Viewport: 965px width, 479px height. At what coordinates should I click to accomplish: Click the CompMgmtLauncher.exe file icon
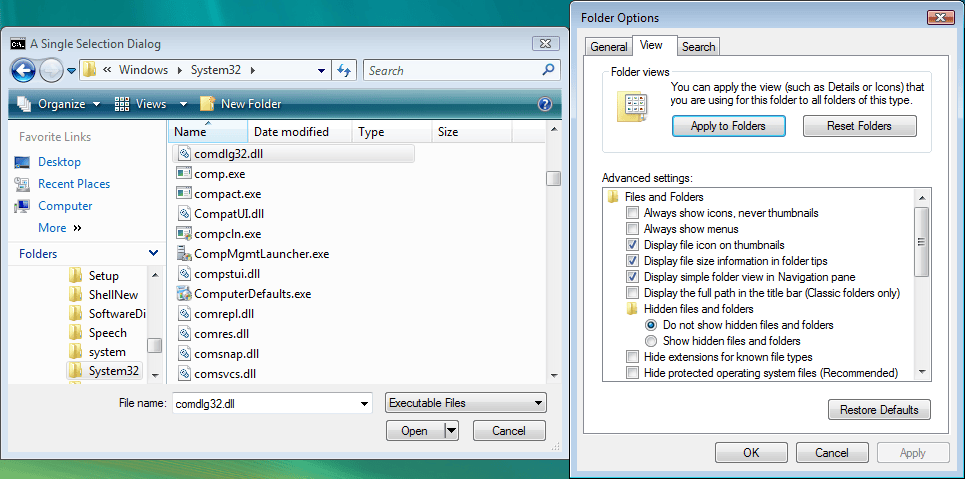pyautogui.click(x=184, y=253)
